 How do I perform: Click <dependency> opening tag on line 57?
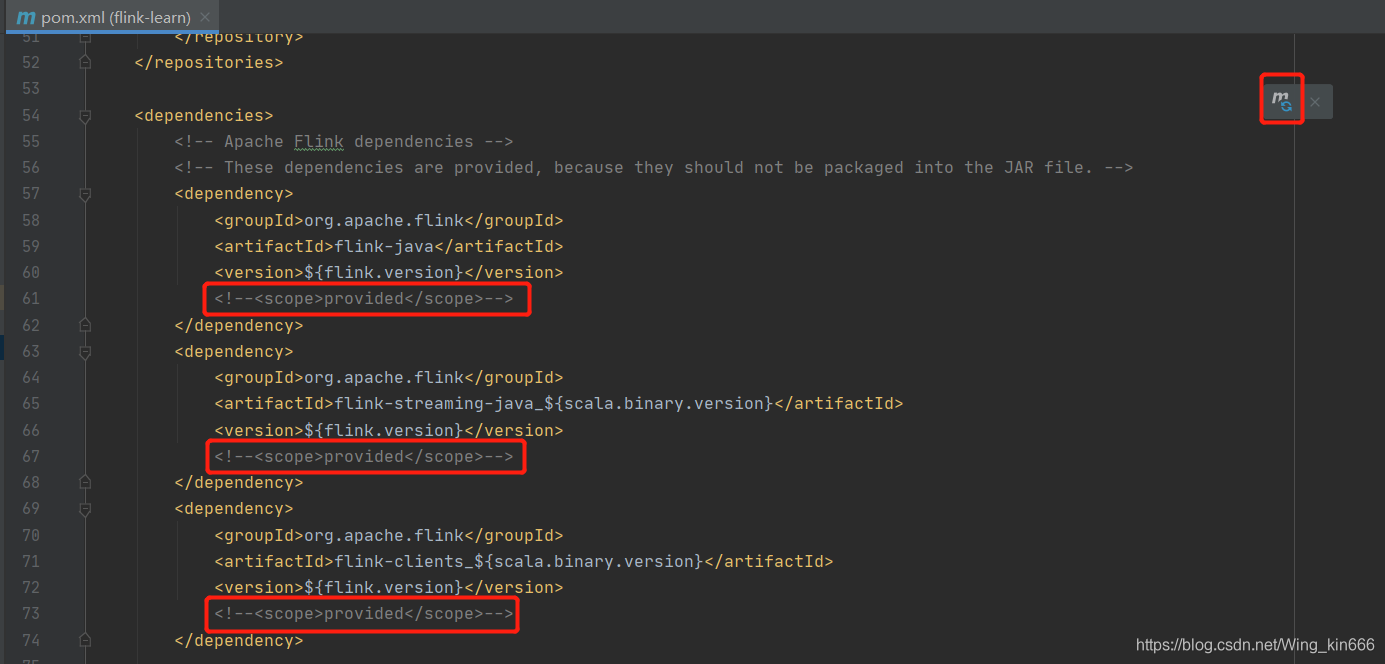(x=234, y=193)
